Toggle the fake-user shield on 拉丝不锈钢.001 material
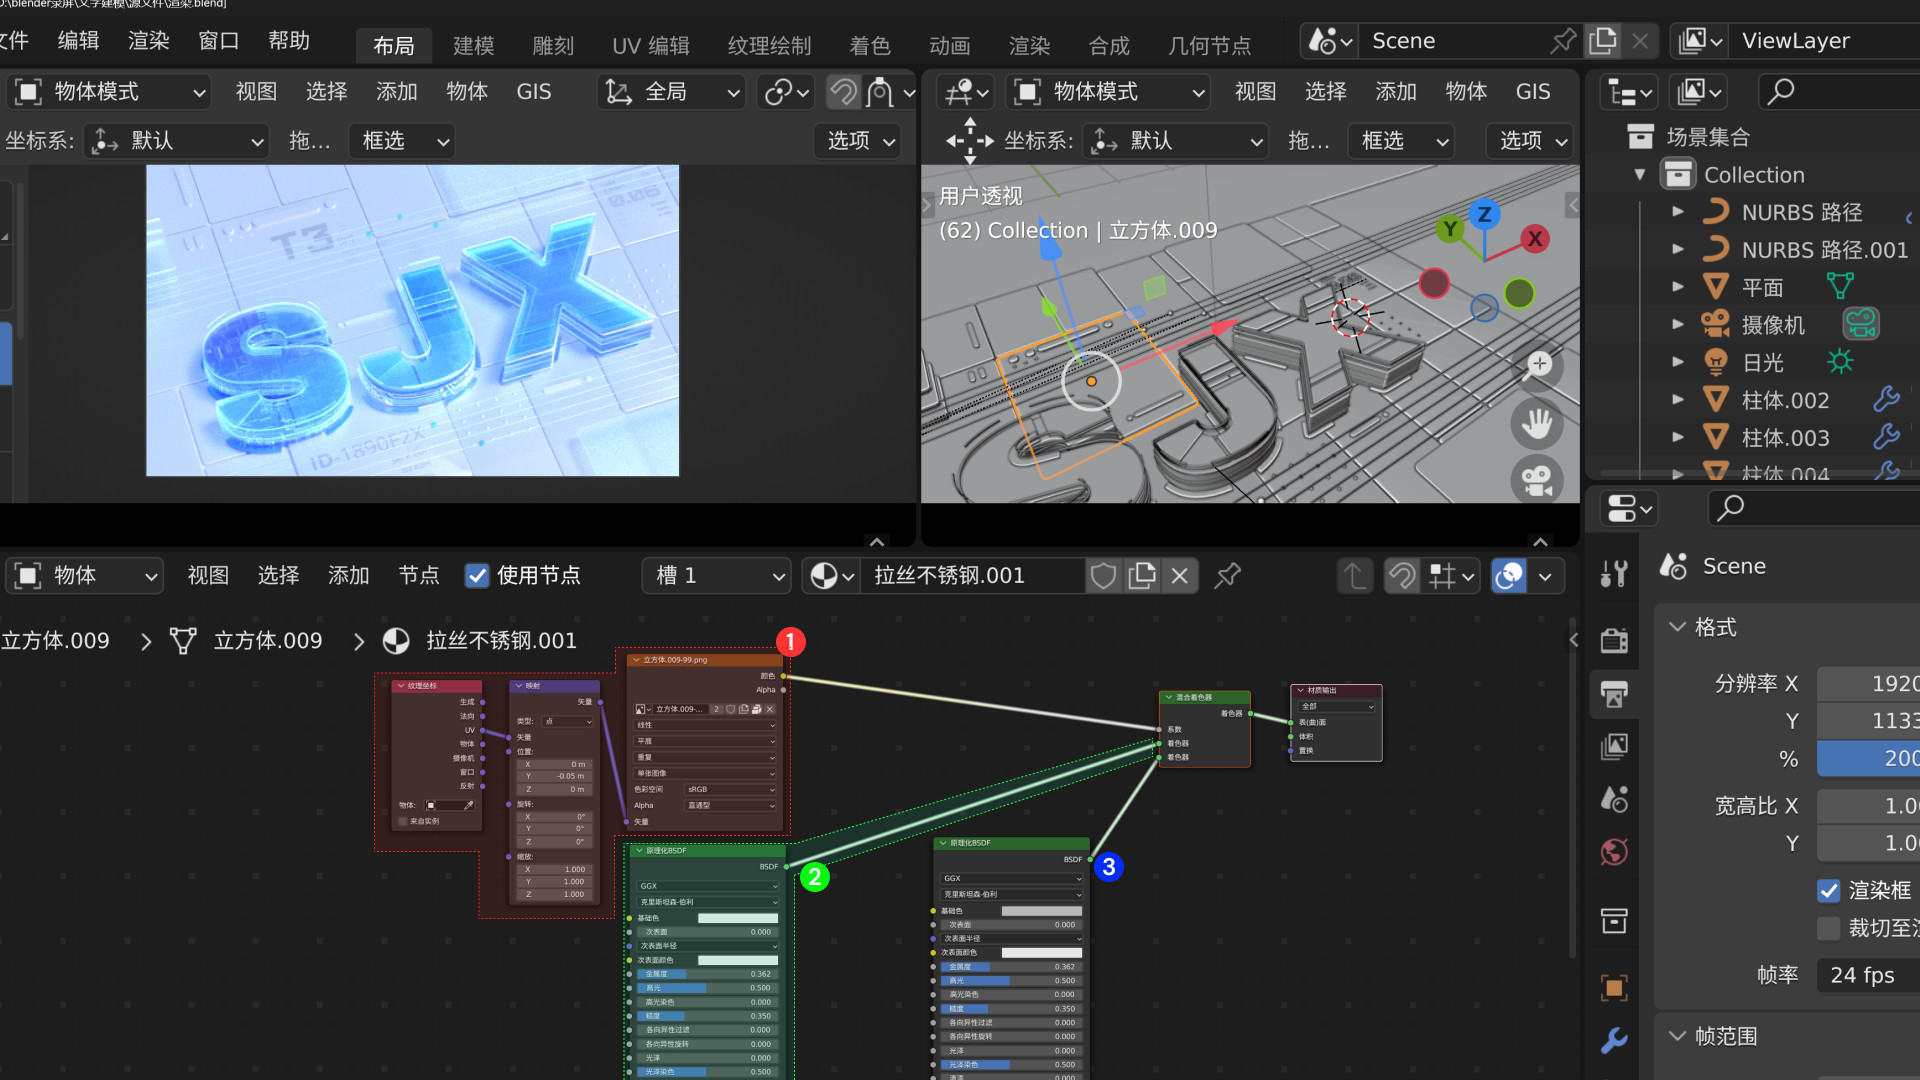Viewport: 1920px width, 1080px height. 1103,576
